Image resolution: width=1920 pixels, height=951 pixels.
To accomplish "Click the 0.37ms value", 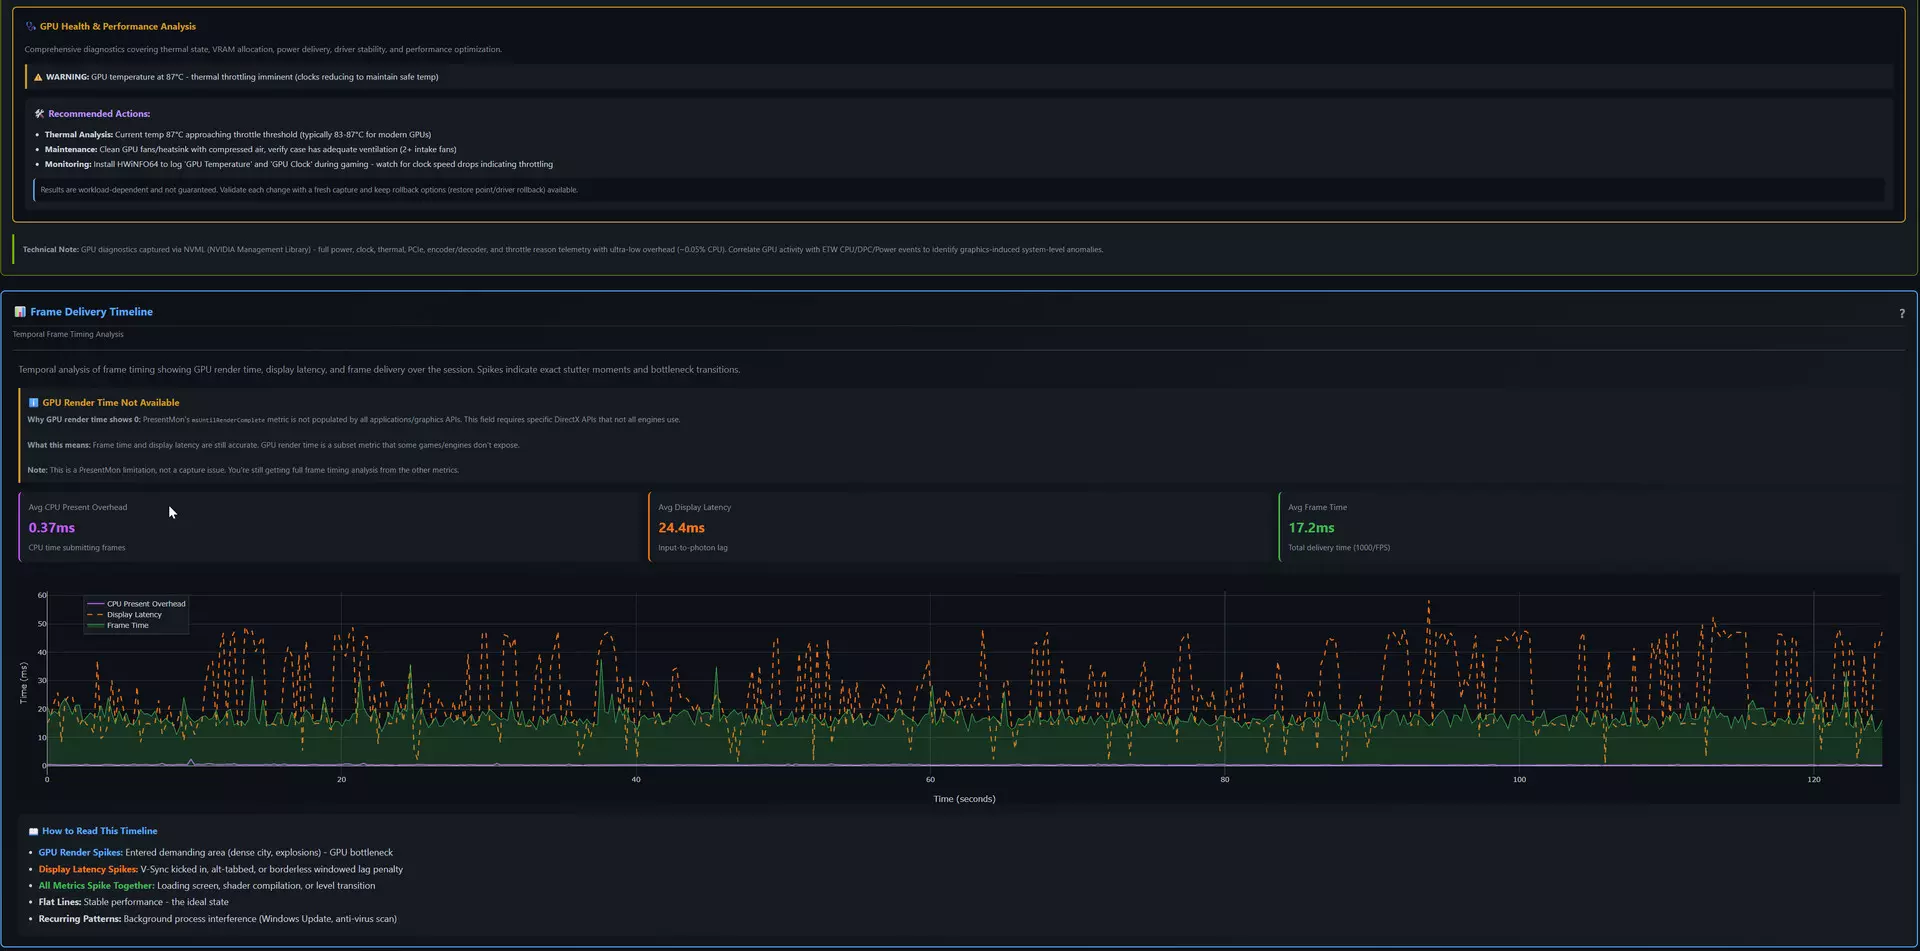I will pyautogui.click(x=52, y=528).
